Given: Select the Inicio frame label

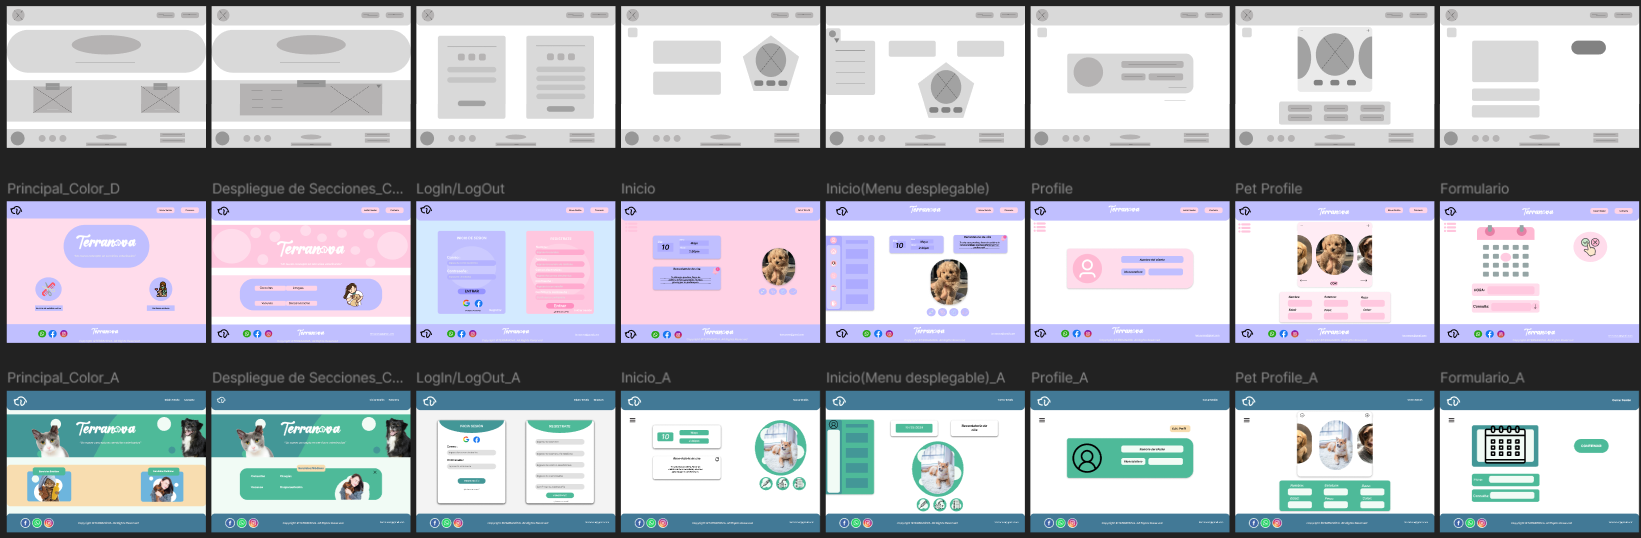Looking at the screenshot, I should coord(638,189).
